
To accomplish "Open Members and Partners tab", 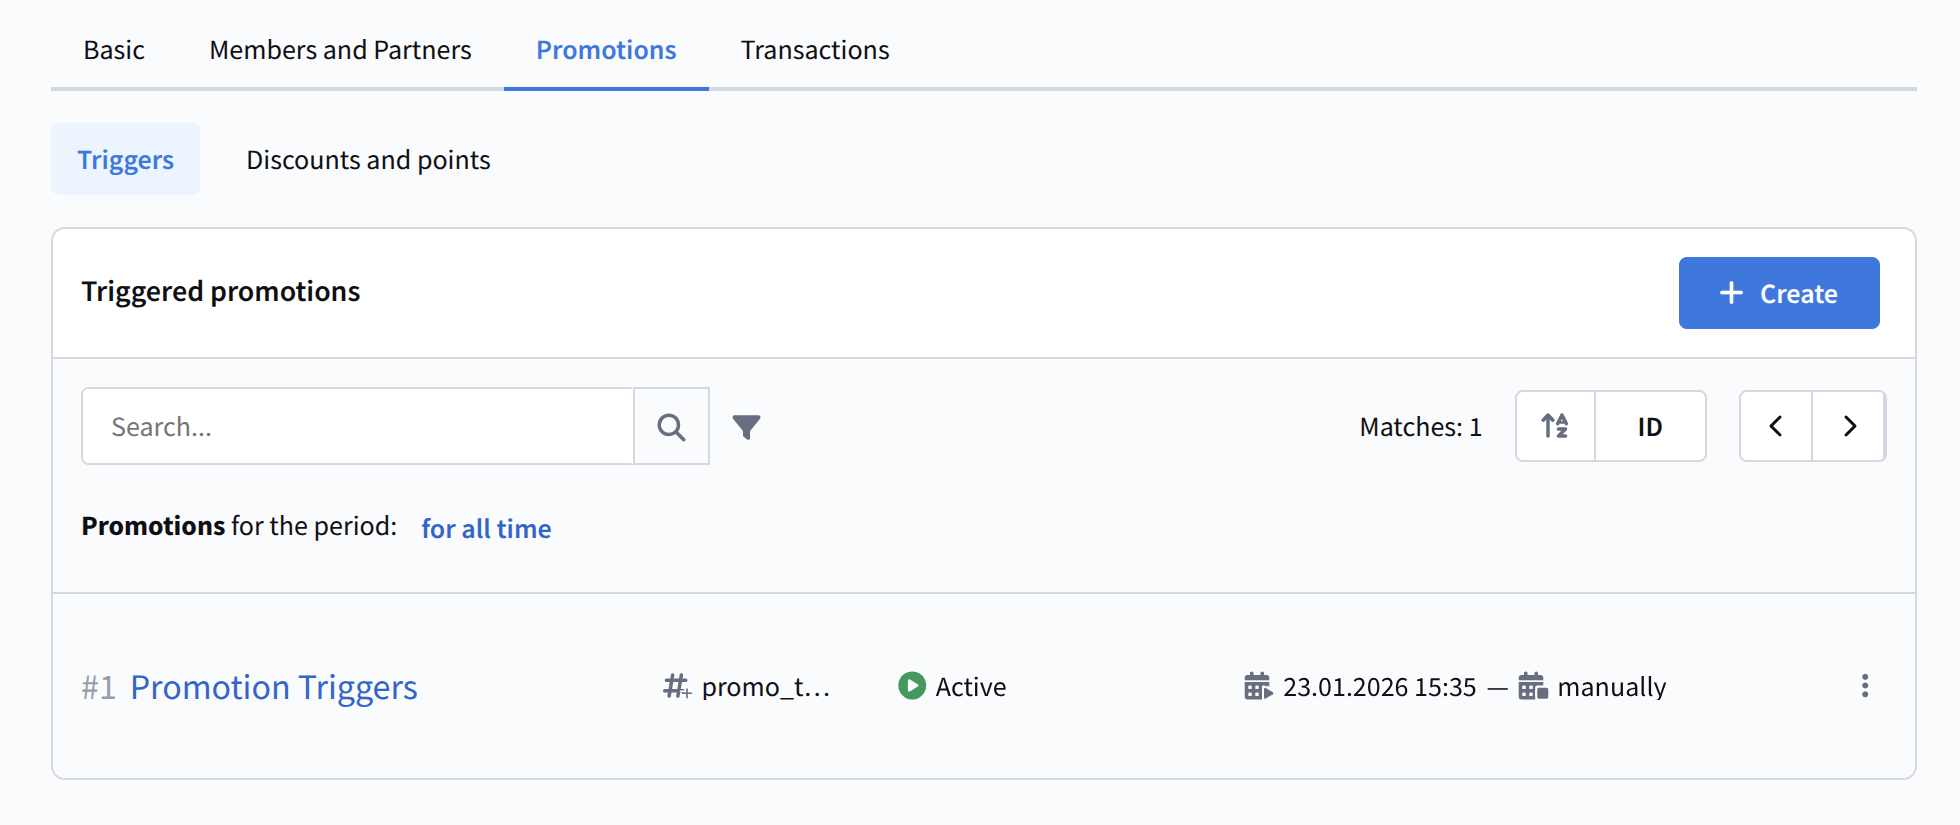I will coord(340,50).
